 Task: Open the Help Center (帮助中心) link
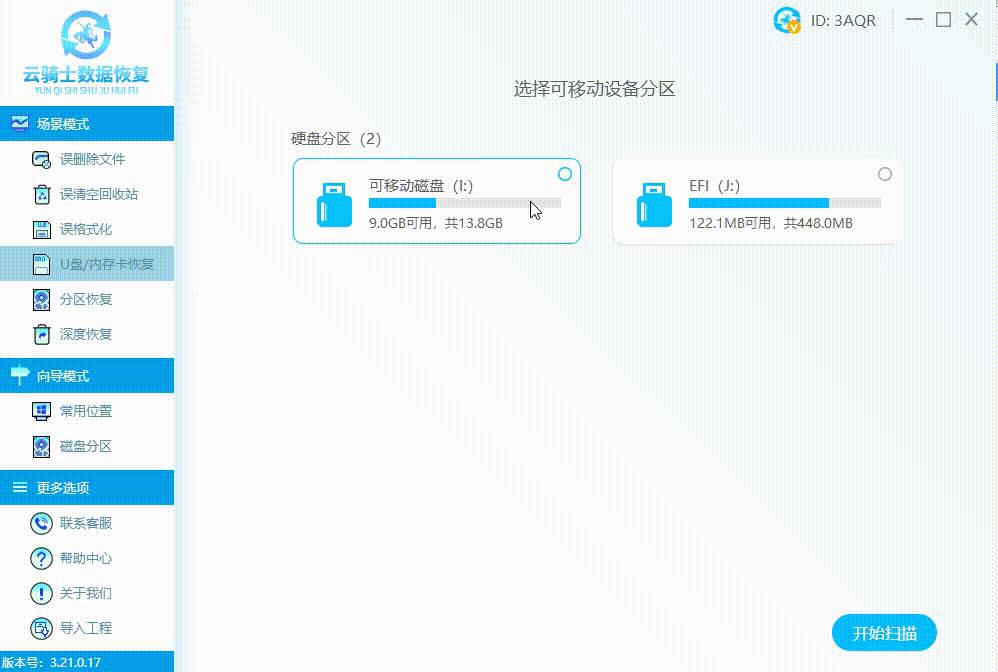click(41, 558)
